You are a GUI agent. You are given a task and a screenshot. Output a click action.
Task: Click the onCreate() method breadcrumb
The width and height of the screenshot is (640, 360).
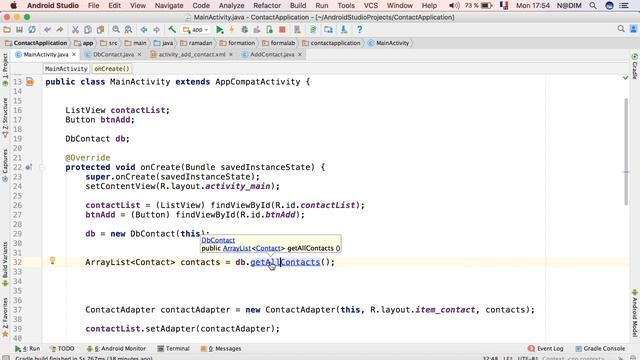111,69
